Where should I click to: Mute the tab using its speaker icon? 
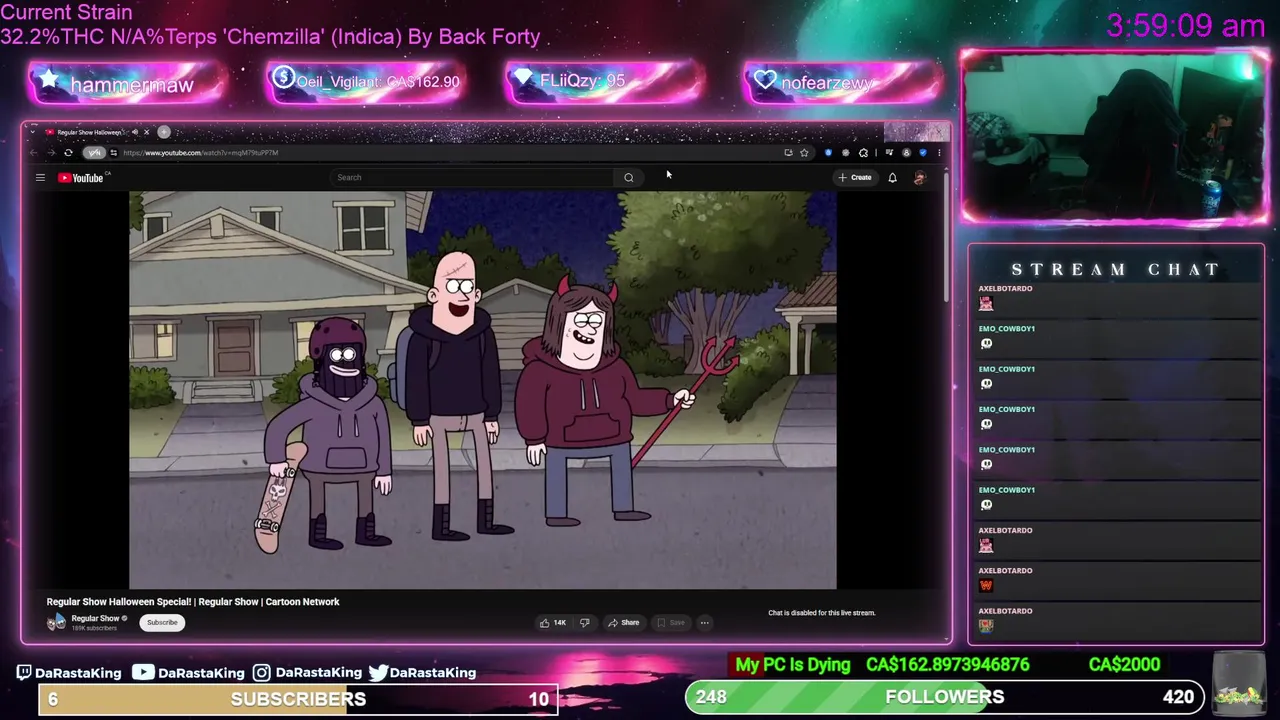point(135,132)
